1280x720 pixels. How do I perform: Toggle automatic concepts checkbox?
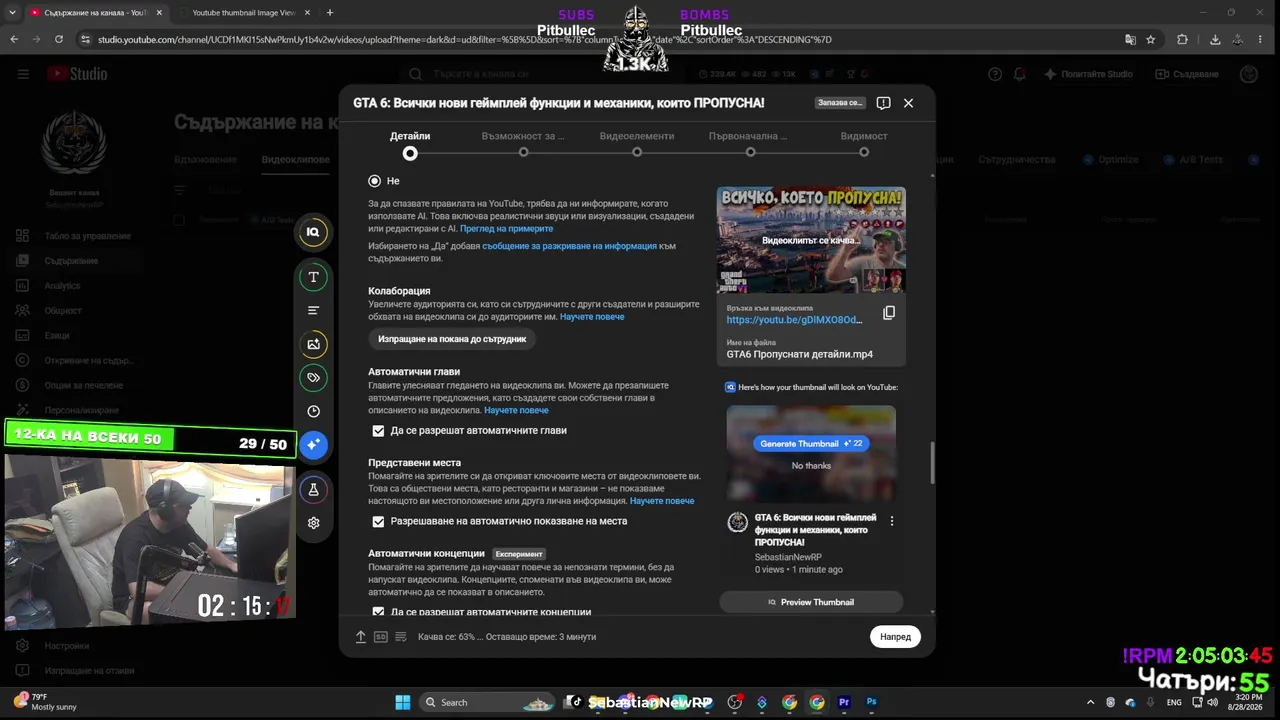[378, 612]
